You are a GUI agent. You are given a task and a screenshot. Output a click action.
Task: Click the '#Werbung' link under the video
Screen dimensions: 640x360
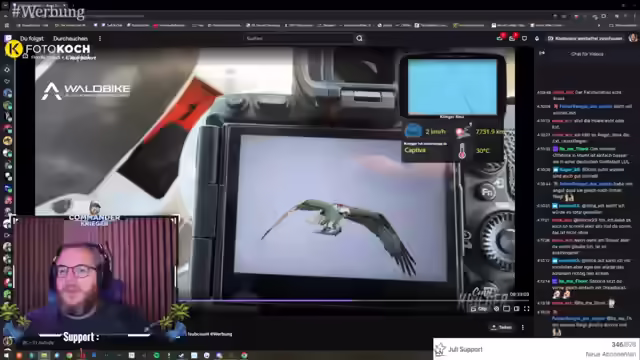[x=221, y=334]
